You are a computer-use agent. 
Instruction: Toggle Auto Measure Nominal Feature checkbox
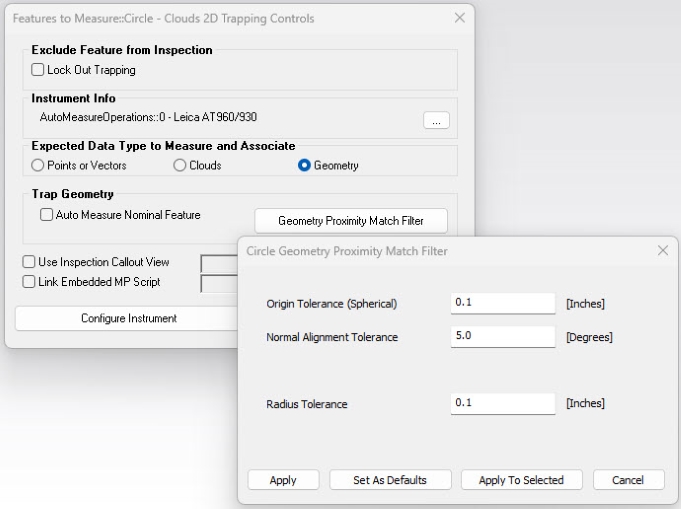[x=47, y=214]
